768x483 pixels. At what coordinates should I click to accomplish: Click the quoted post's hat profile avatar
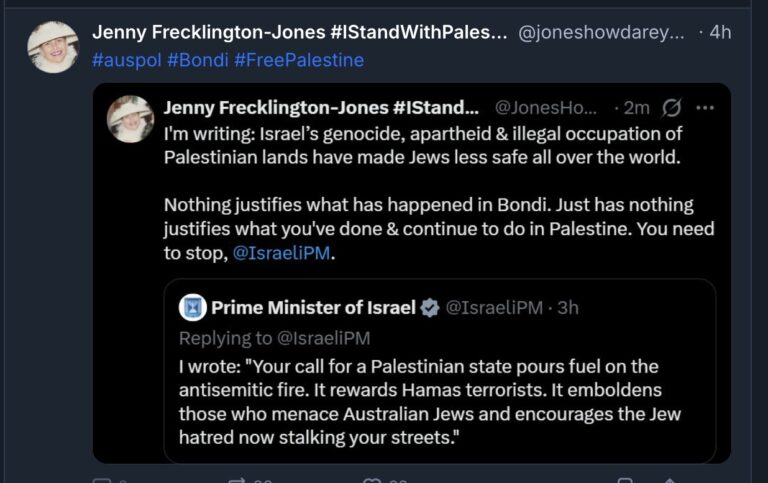(130, 120)
